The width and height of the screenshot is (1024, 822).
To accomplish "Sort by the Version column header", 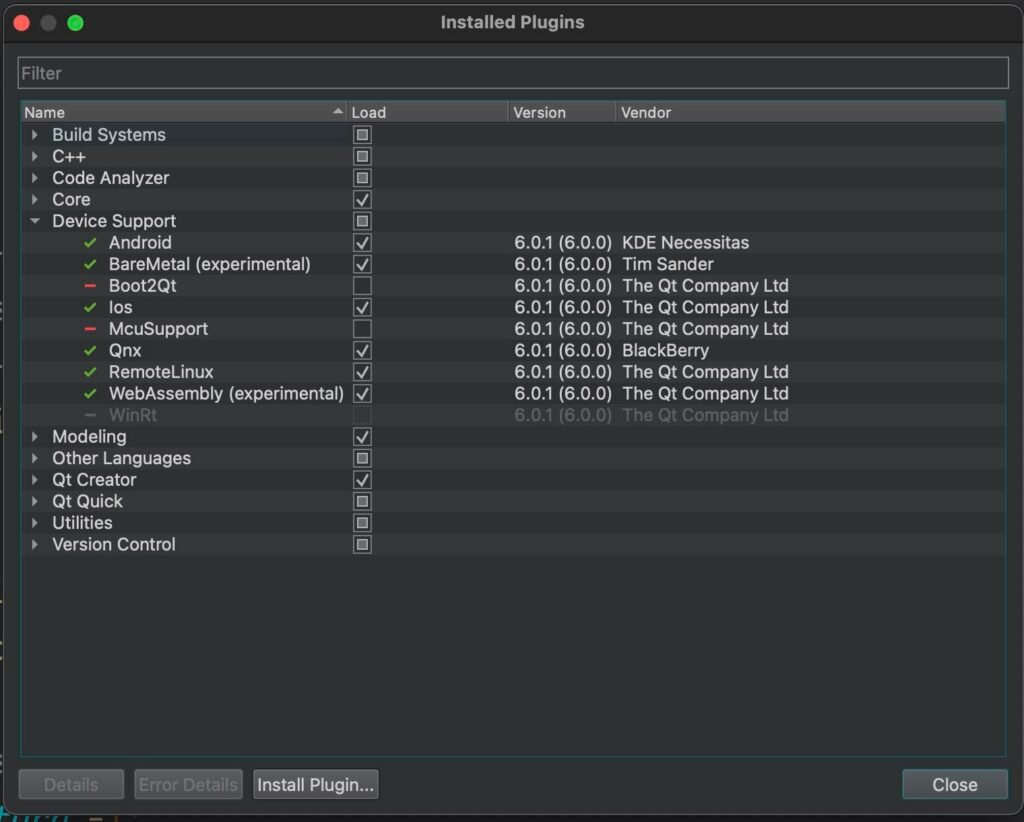I will (562, 112).
